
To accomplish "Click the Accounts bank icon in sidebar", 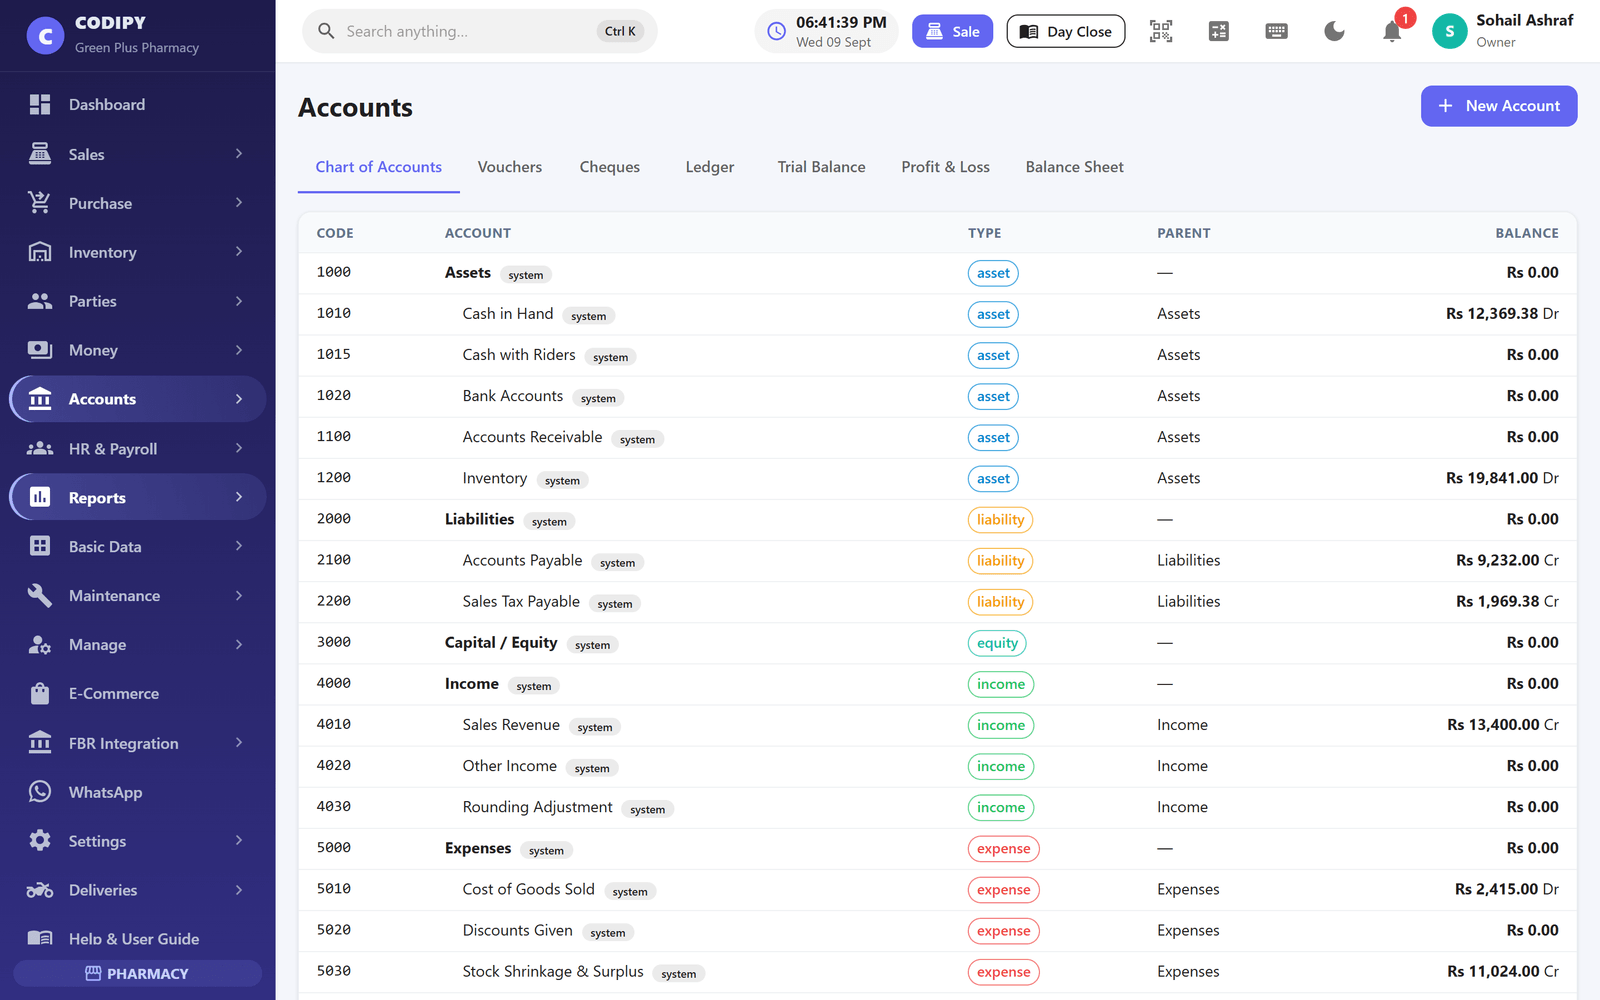I will (x=40, y=399).
